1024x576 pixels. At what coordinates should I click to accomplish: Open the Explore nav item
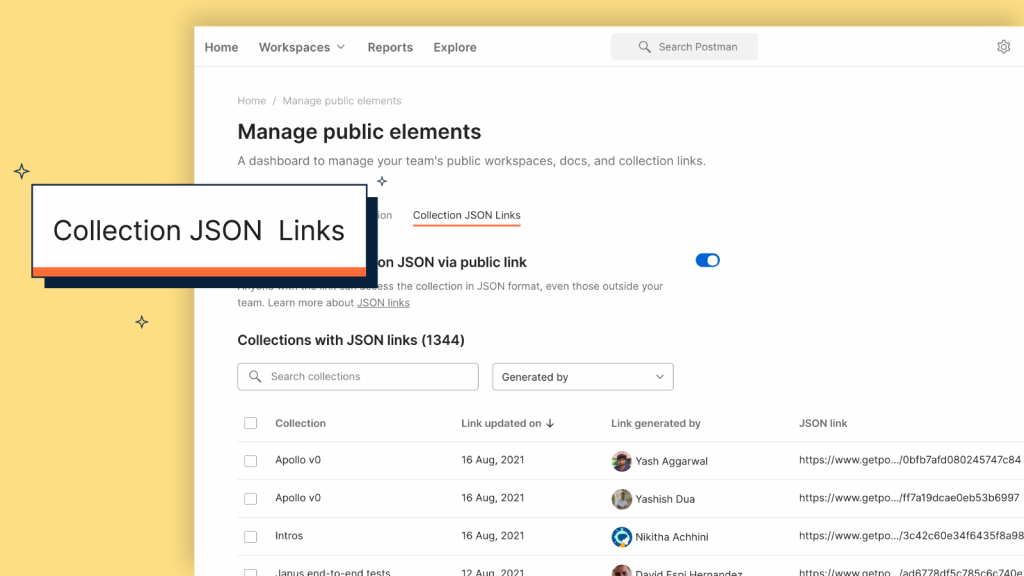click(455, 47)
